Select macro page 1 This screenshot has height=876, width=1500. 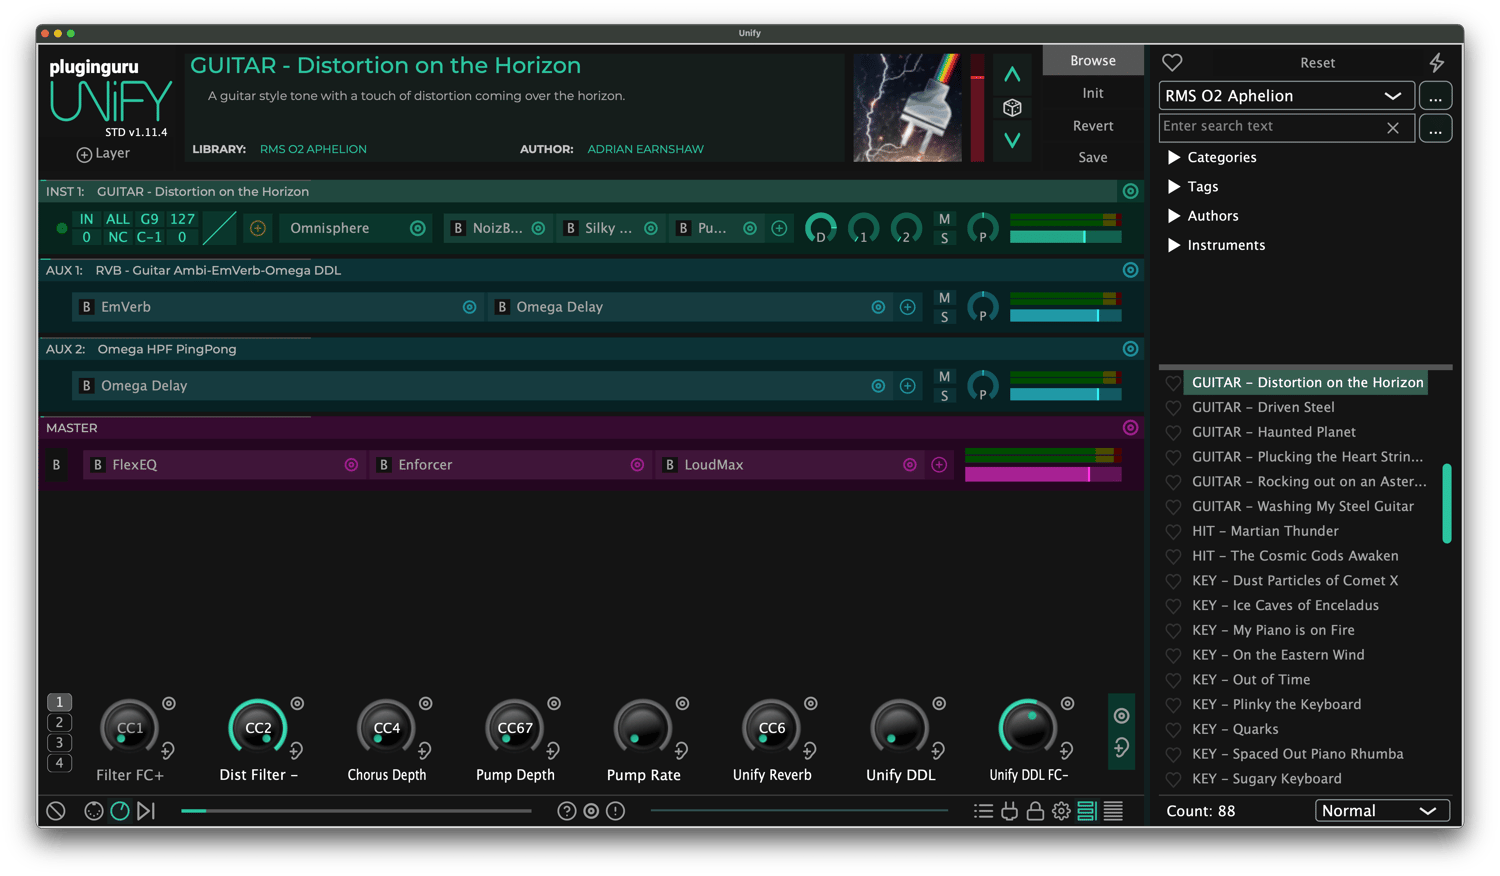pos(59,702)
